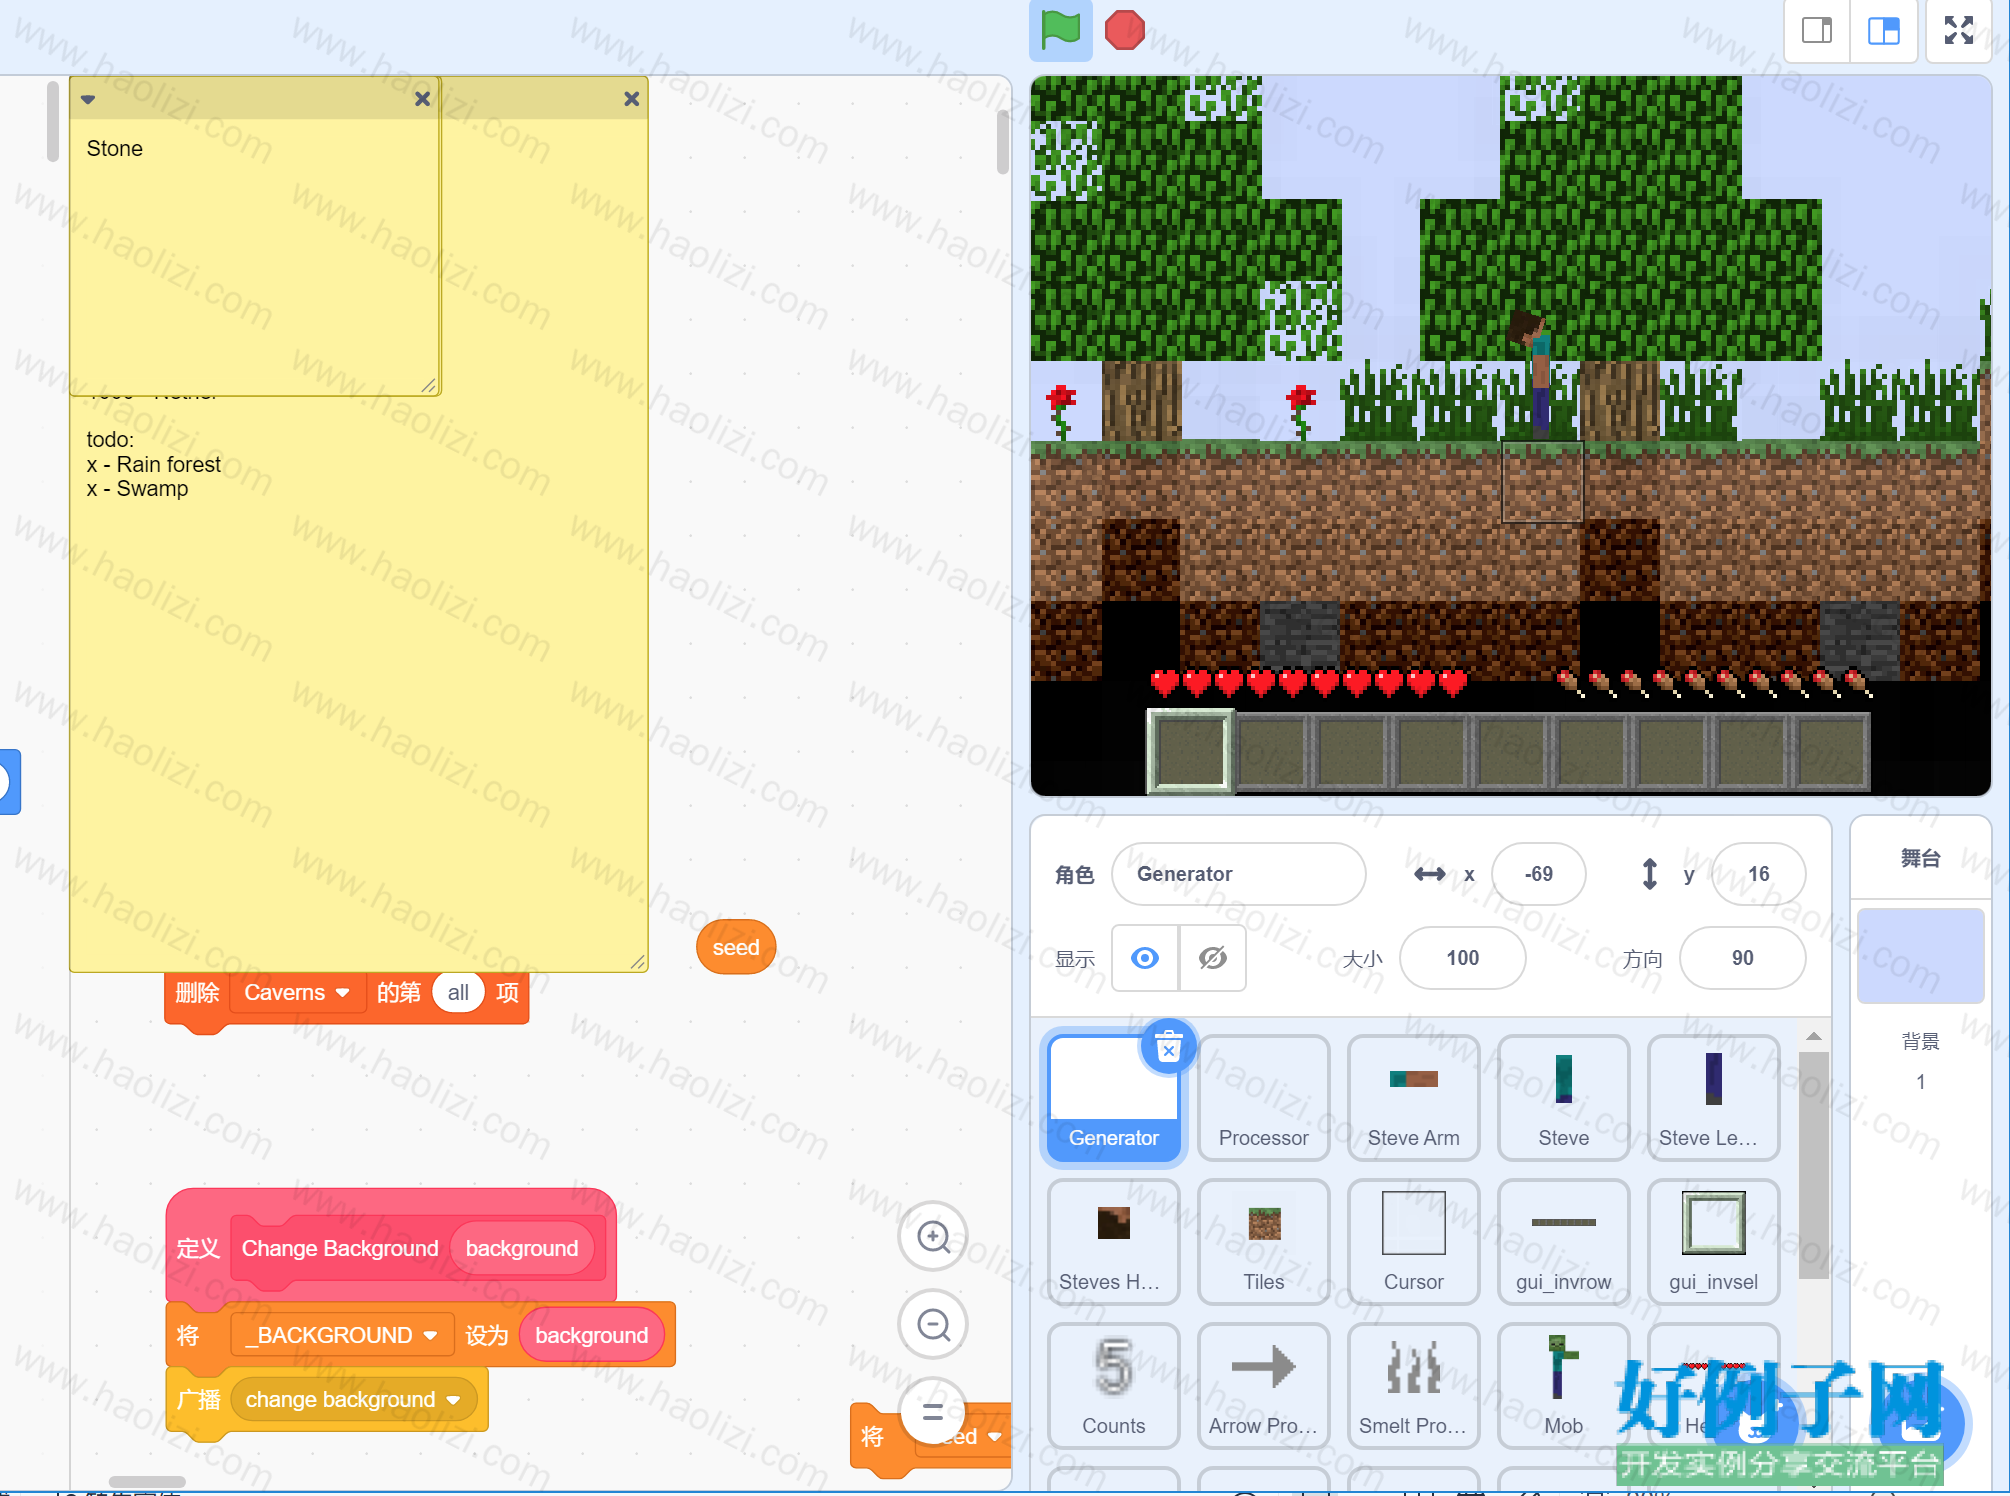Viewport: 2010px width, 1496px height.
Task: Zoom in the code workspace
Action: (x=933, y=1236)
